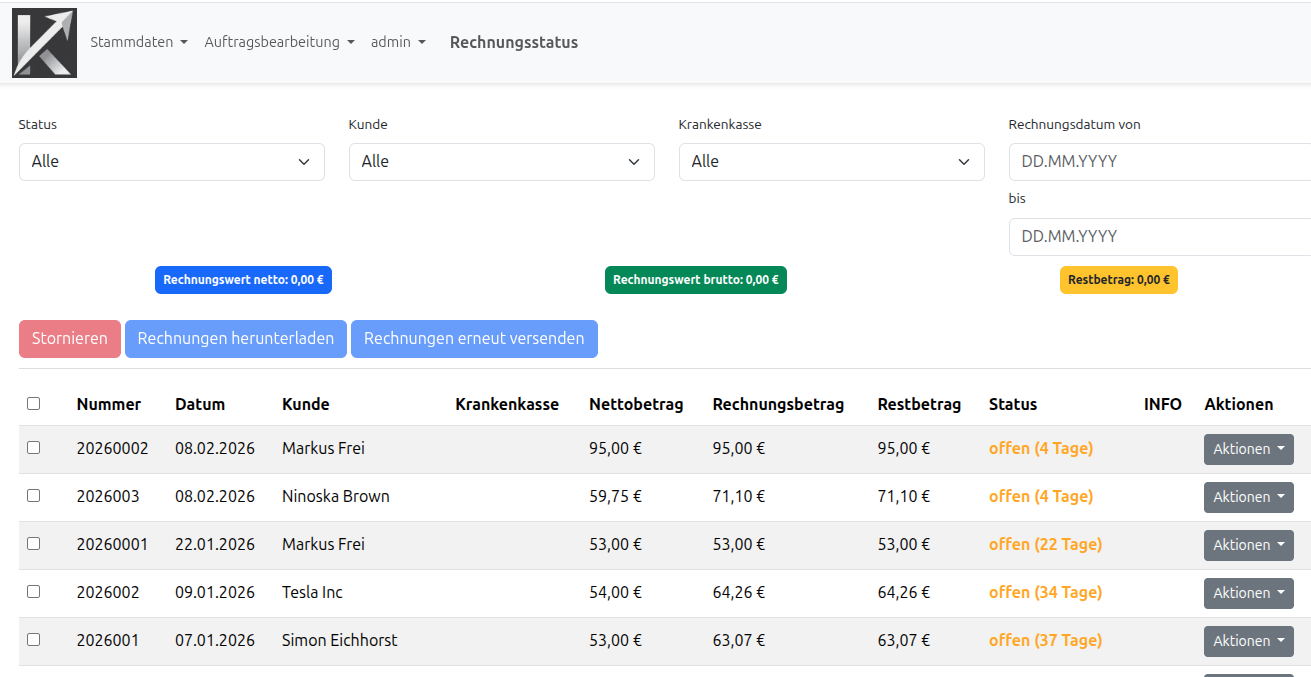Open Aktionen dropdown for invoice 20260001
1311x677 pixels.
pos(1248,545)
